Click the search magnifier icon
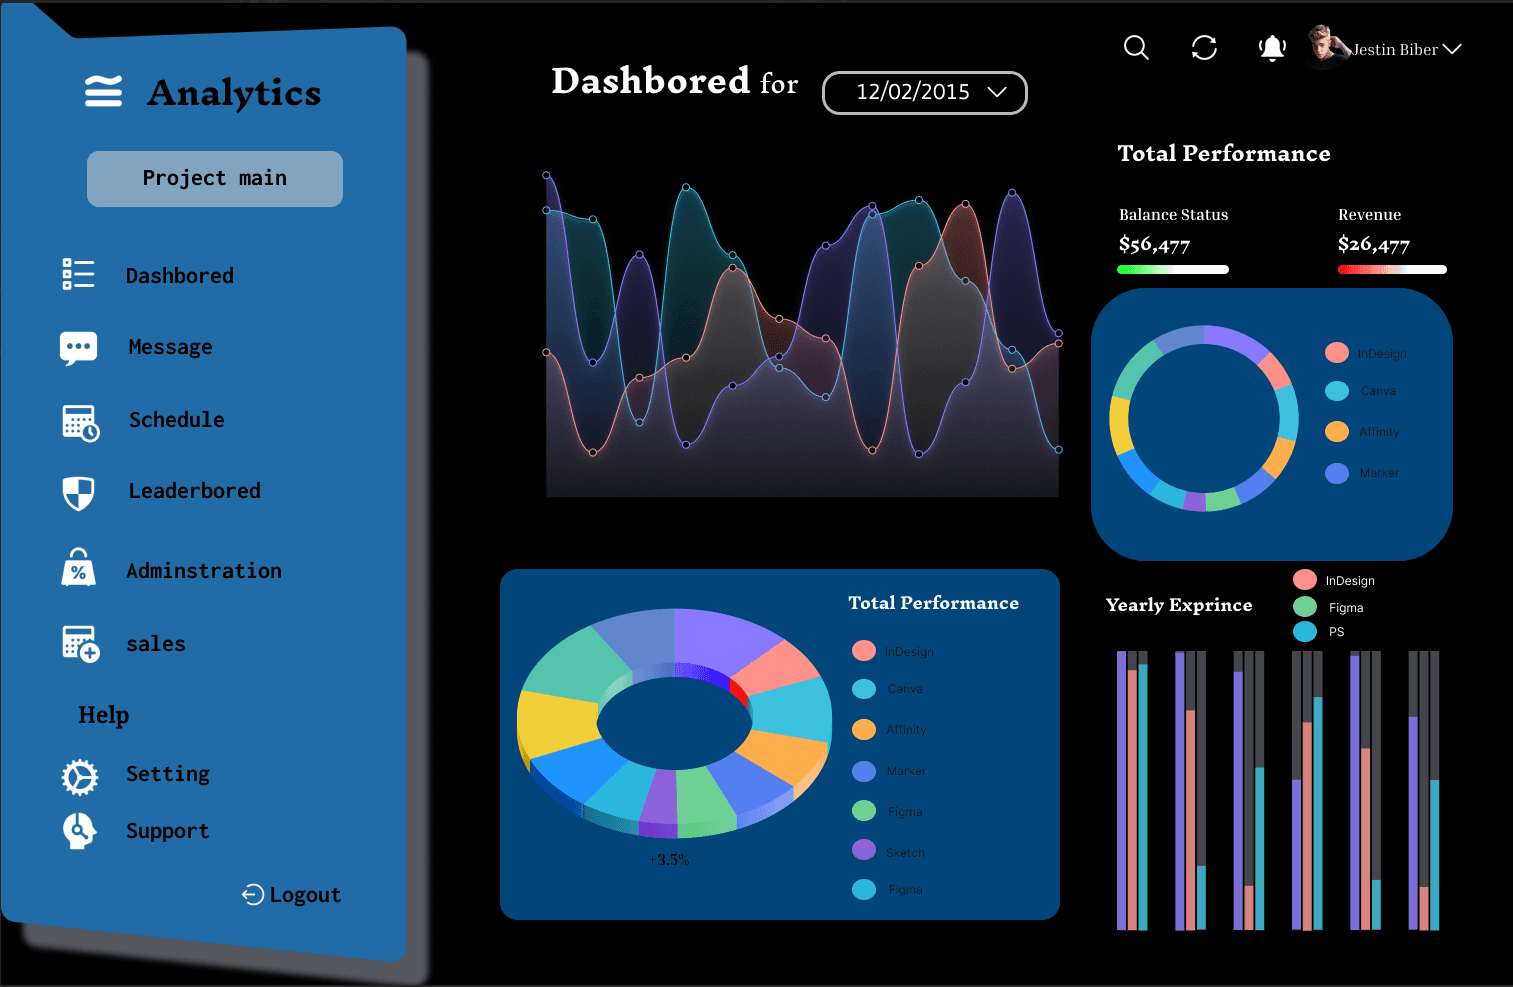The image size is (1513, 987). [1136, 47]
